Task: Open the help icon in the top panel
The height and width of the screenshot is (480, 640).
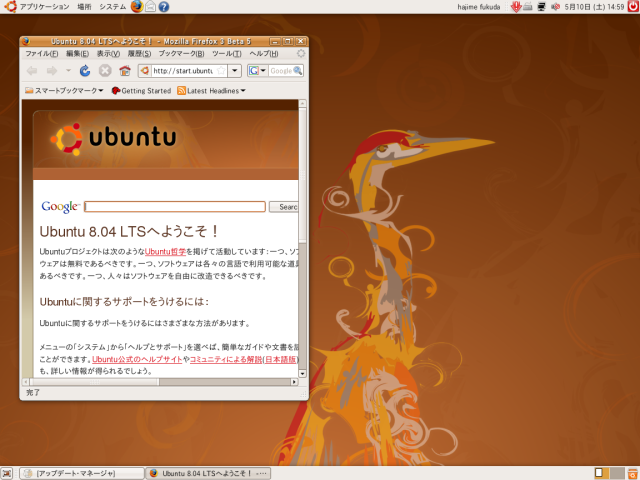Action: (x=164, y=7)
